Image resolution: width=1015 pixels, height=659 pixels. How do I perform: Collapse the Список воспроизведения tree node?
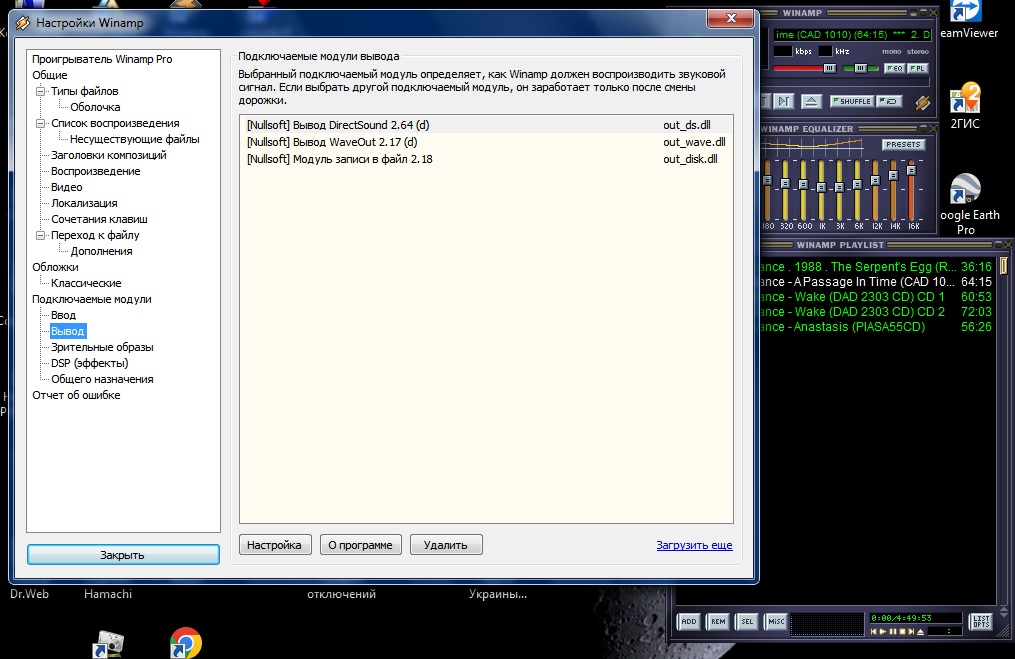(40, 123)
